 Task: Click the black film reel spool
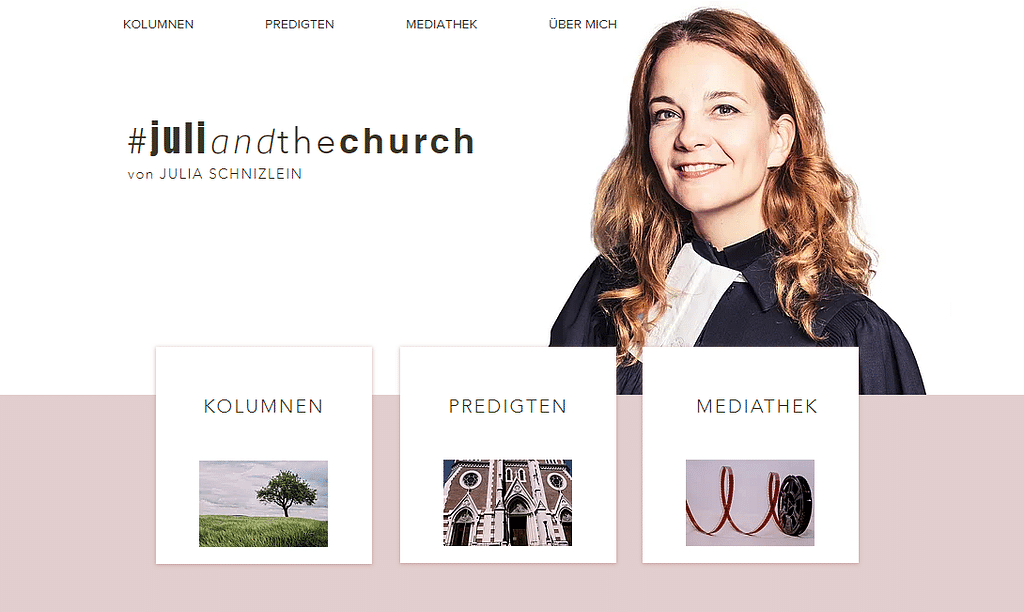[x=795, y=505]
